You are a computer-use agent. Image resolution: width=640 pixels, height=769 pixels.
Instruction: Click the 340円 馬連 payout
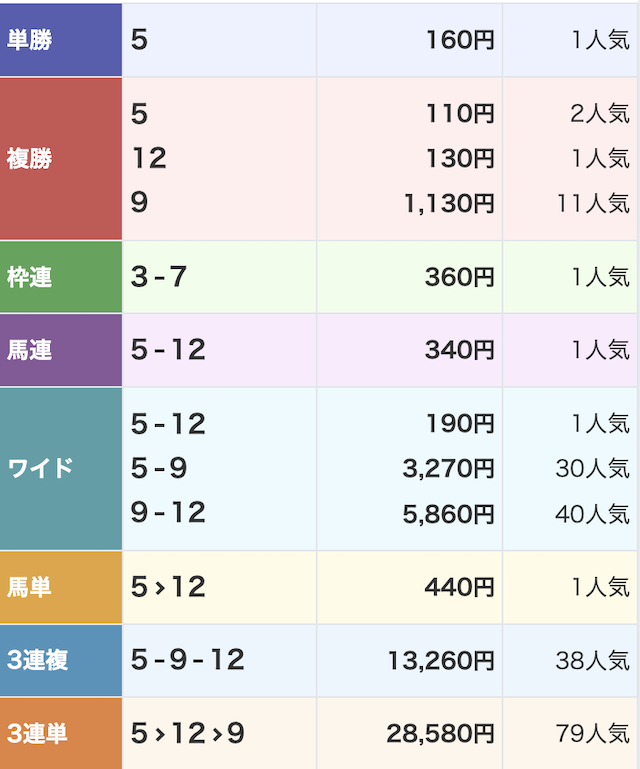pos(459,350)
